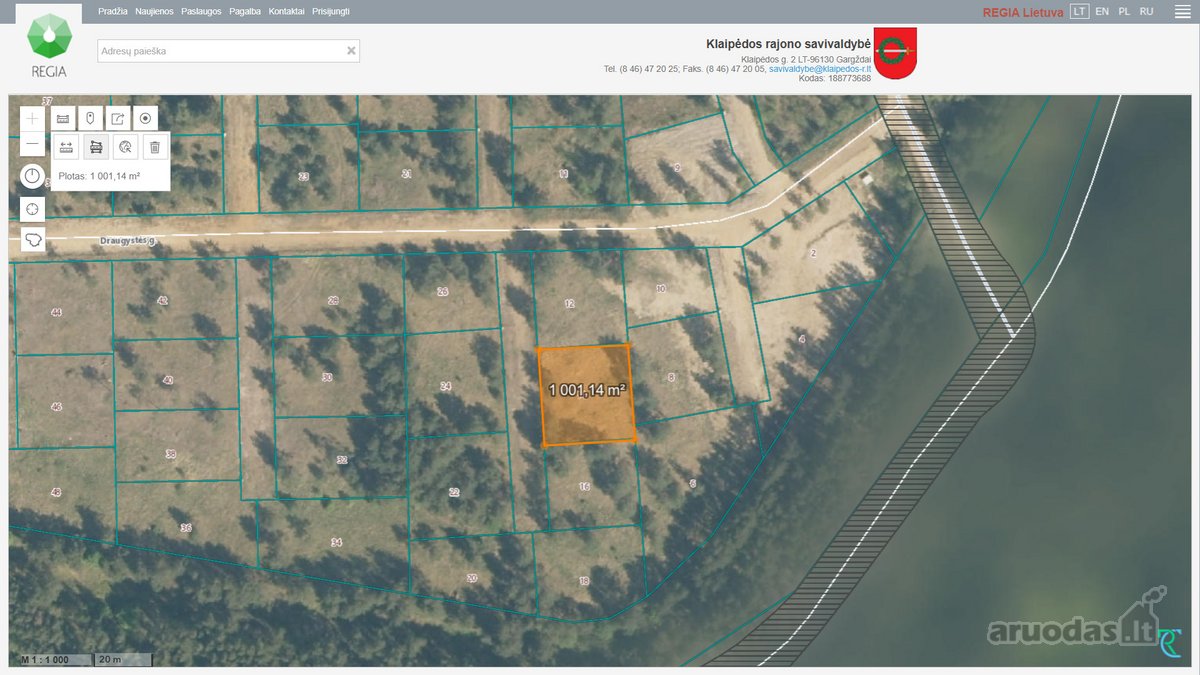Viewport: 1200px width, 675px height.
Task: Click the REGIA Lietuva link
Action: click(x=1023, y=12)
